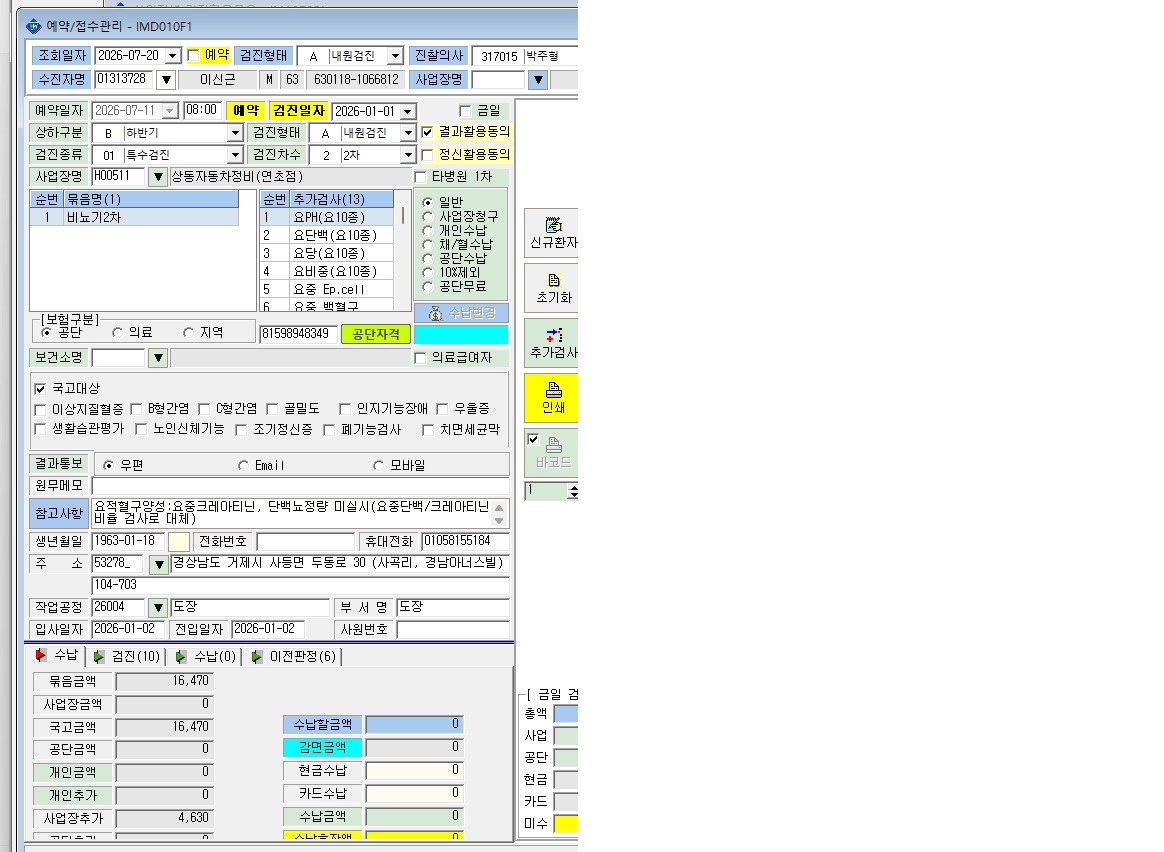The image size is (1164, 852).
Task: Click the application logo icon in title bar
Action: click(33, 27)
